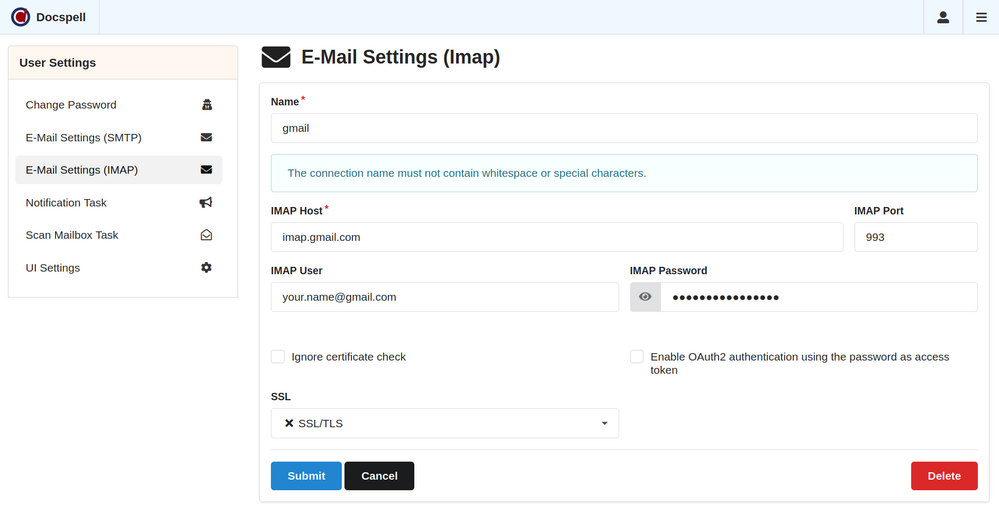Viewport: 999px width, 513px height.
Task: Open E-Mail Settings (IMAP) in sidebar
Action: click(82, 170)
